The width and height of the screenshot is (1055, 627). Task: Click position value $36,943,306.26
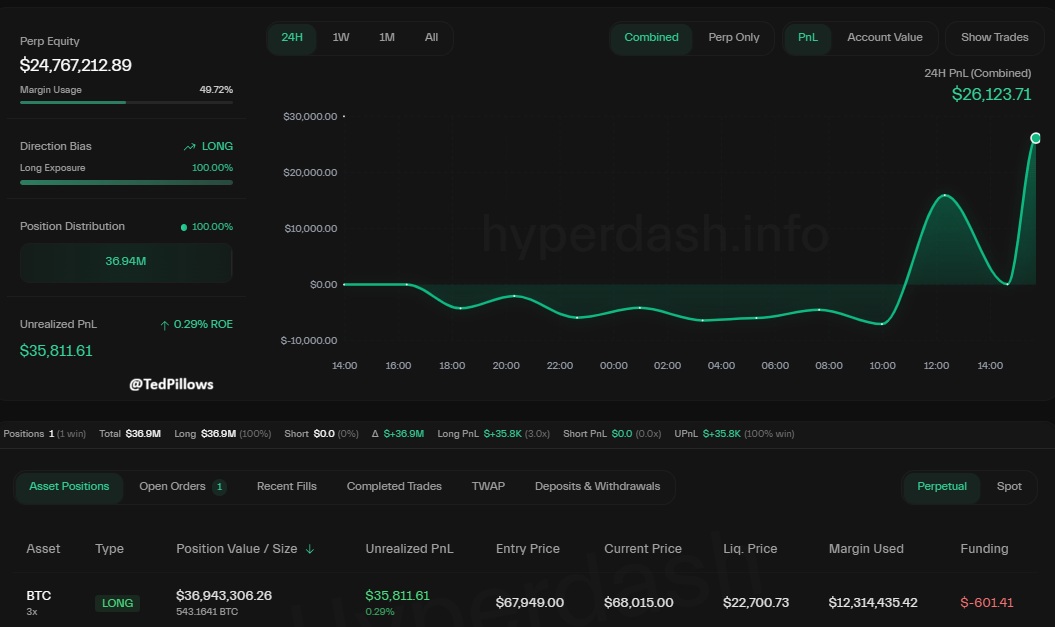pos(224,596)
